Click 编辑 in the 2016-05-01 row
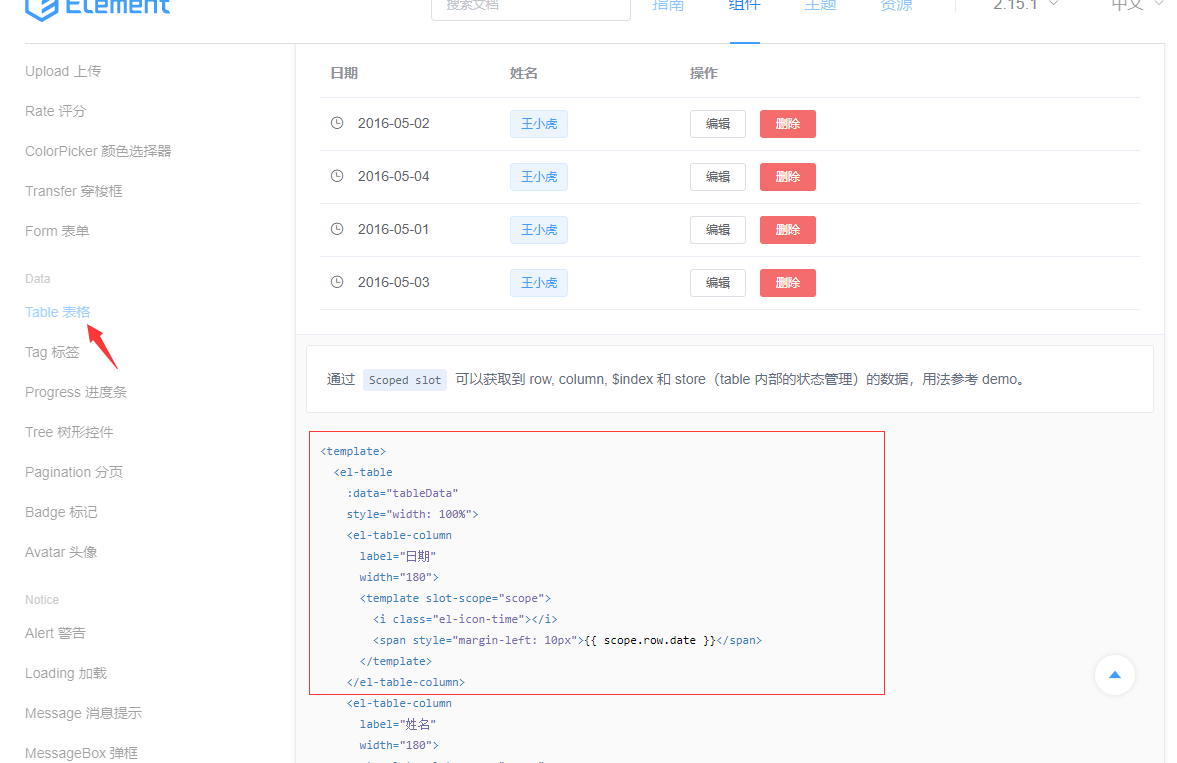Screen dimensions: 1177x763 point(718,230)
